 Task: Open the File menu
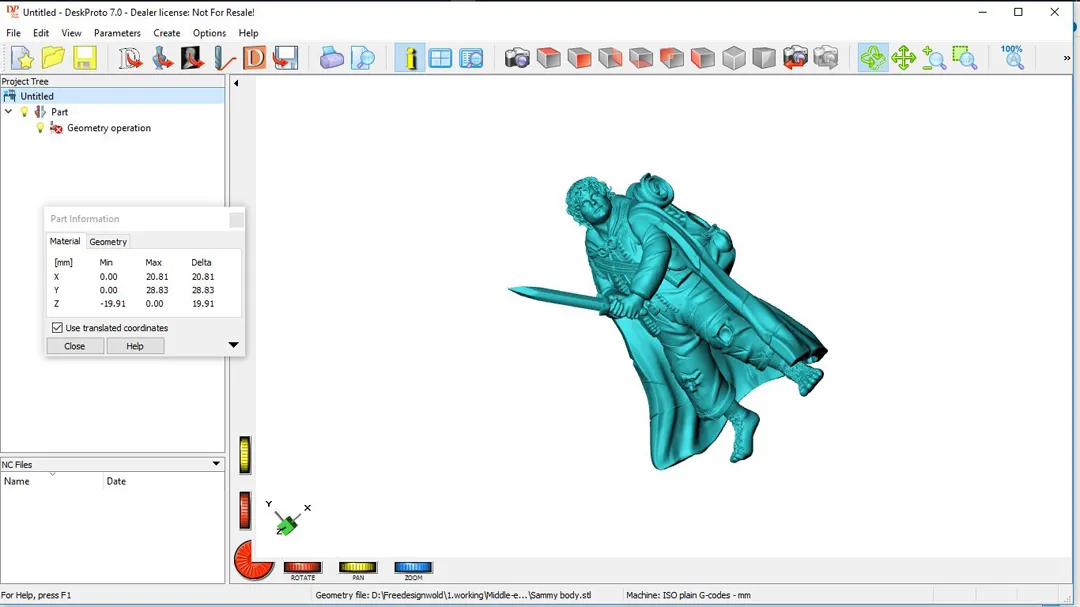pos(13,33)
